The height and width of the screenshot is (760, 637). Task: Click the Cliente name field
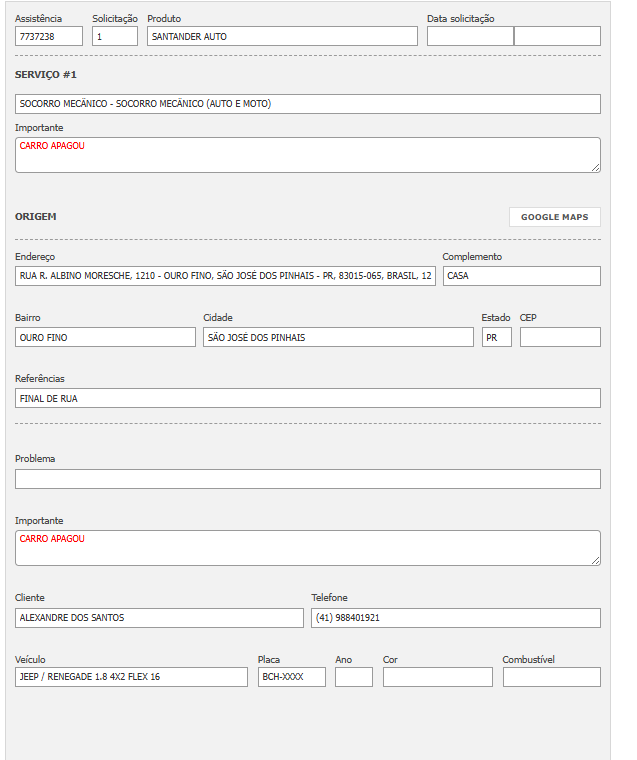click(158, 618)
